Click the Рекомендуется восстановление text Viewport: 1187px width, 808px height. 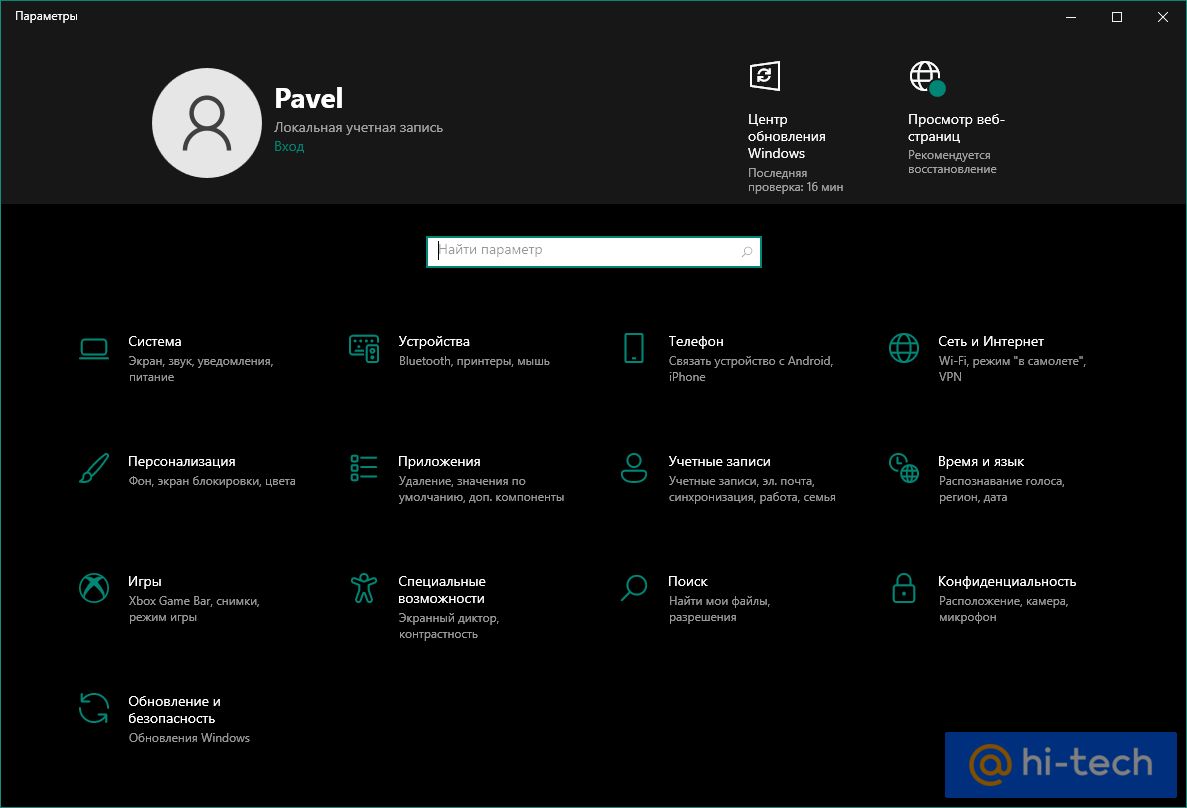[x=952, y=162]
